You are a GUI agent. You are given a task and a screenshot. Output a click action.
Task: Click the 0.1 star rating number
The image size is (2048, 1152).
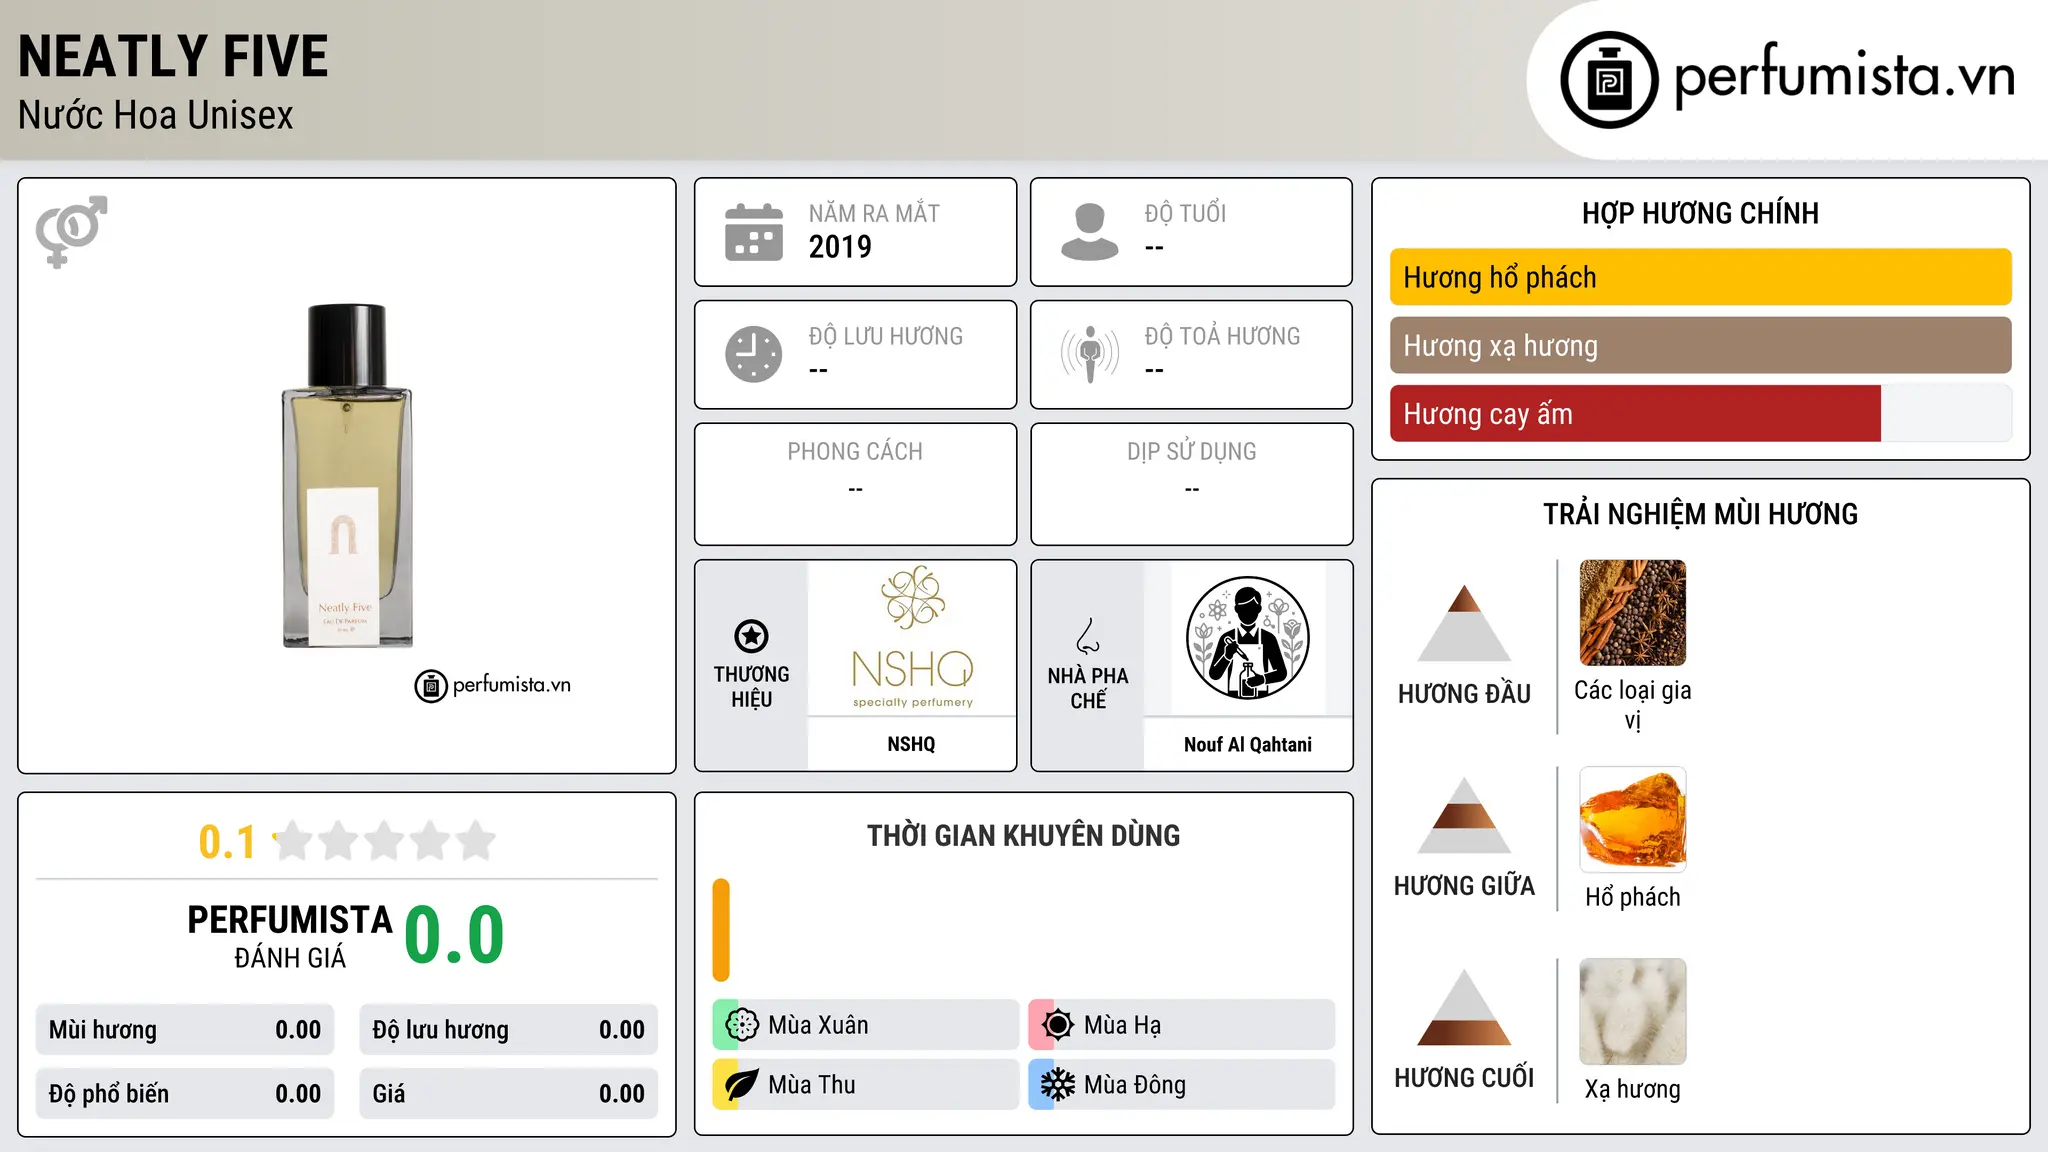click(227, 842)
